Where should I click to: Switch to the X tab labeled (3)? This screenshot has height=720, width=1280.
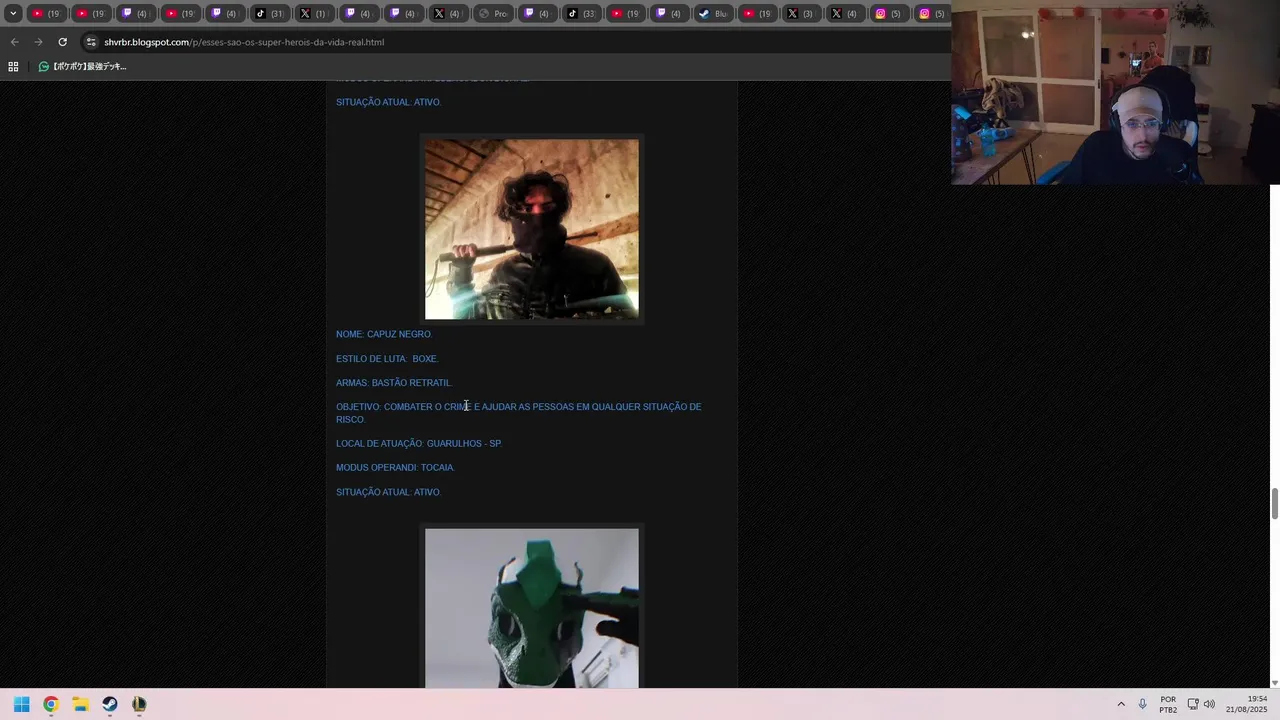(x=801, y=13)
